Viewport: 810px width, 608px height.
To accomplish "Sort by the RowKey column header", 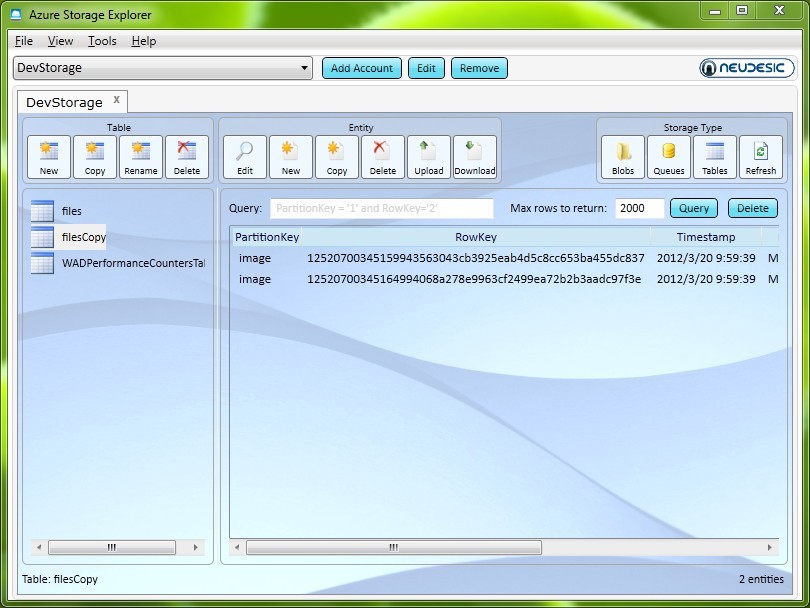I will click(476, 237).
